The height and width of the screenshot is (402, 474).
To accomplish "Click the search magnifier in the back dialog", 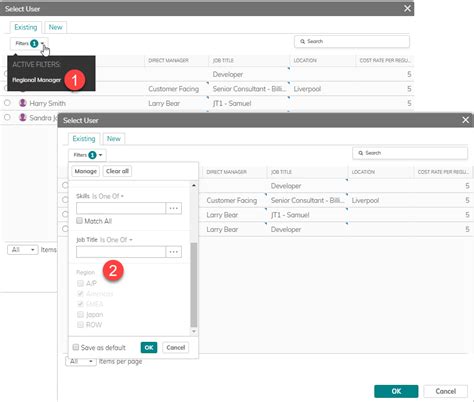I will (303, 41).
